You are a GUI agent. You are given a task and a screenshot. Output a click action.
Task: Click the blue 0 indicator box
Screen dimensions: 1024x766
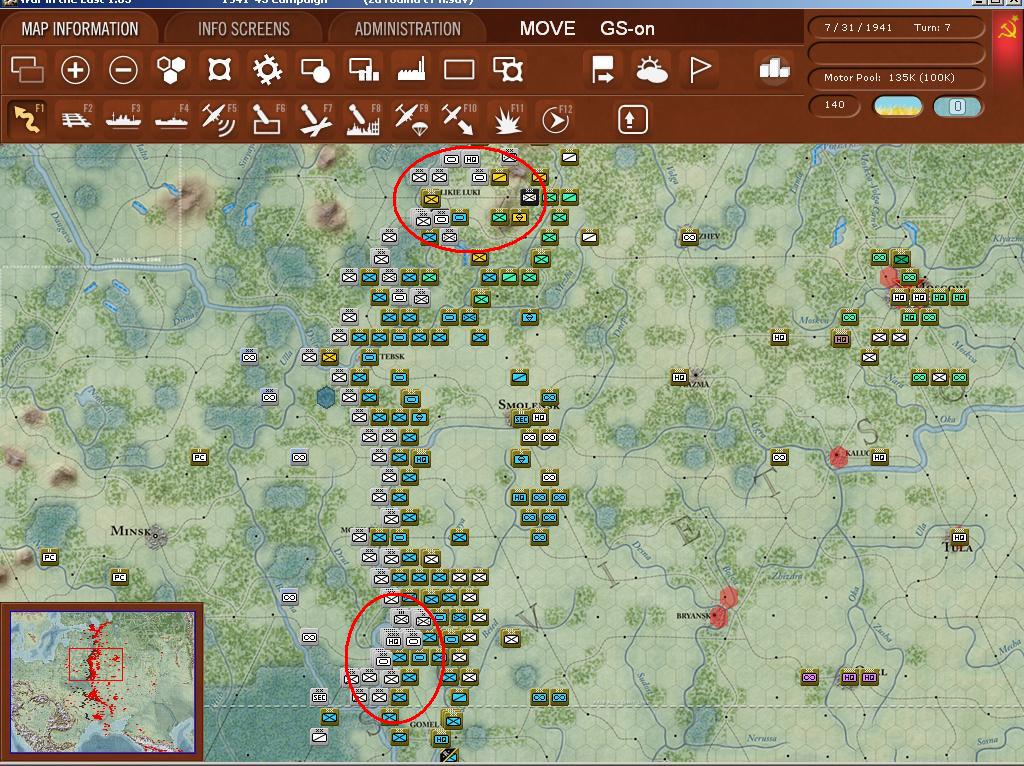tap(957, 106)
